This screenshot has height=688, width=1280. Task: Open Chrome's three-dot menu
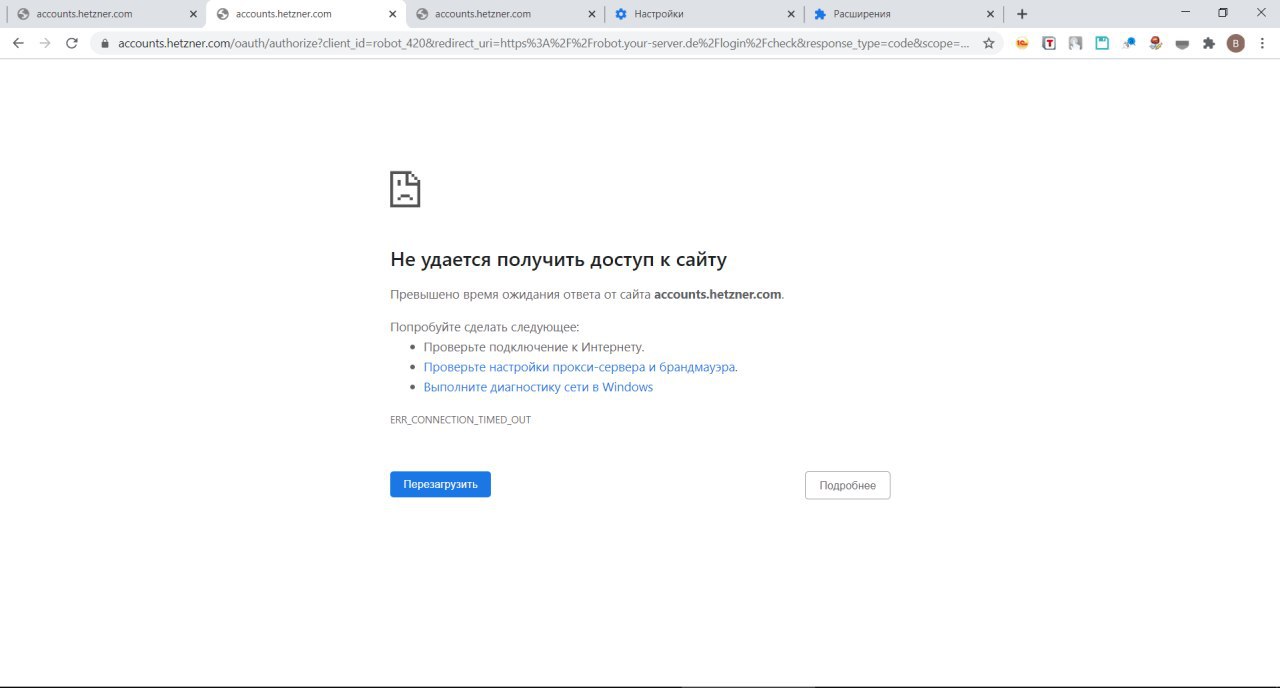click(x=1262, y=43)
